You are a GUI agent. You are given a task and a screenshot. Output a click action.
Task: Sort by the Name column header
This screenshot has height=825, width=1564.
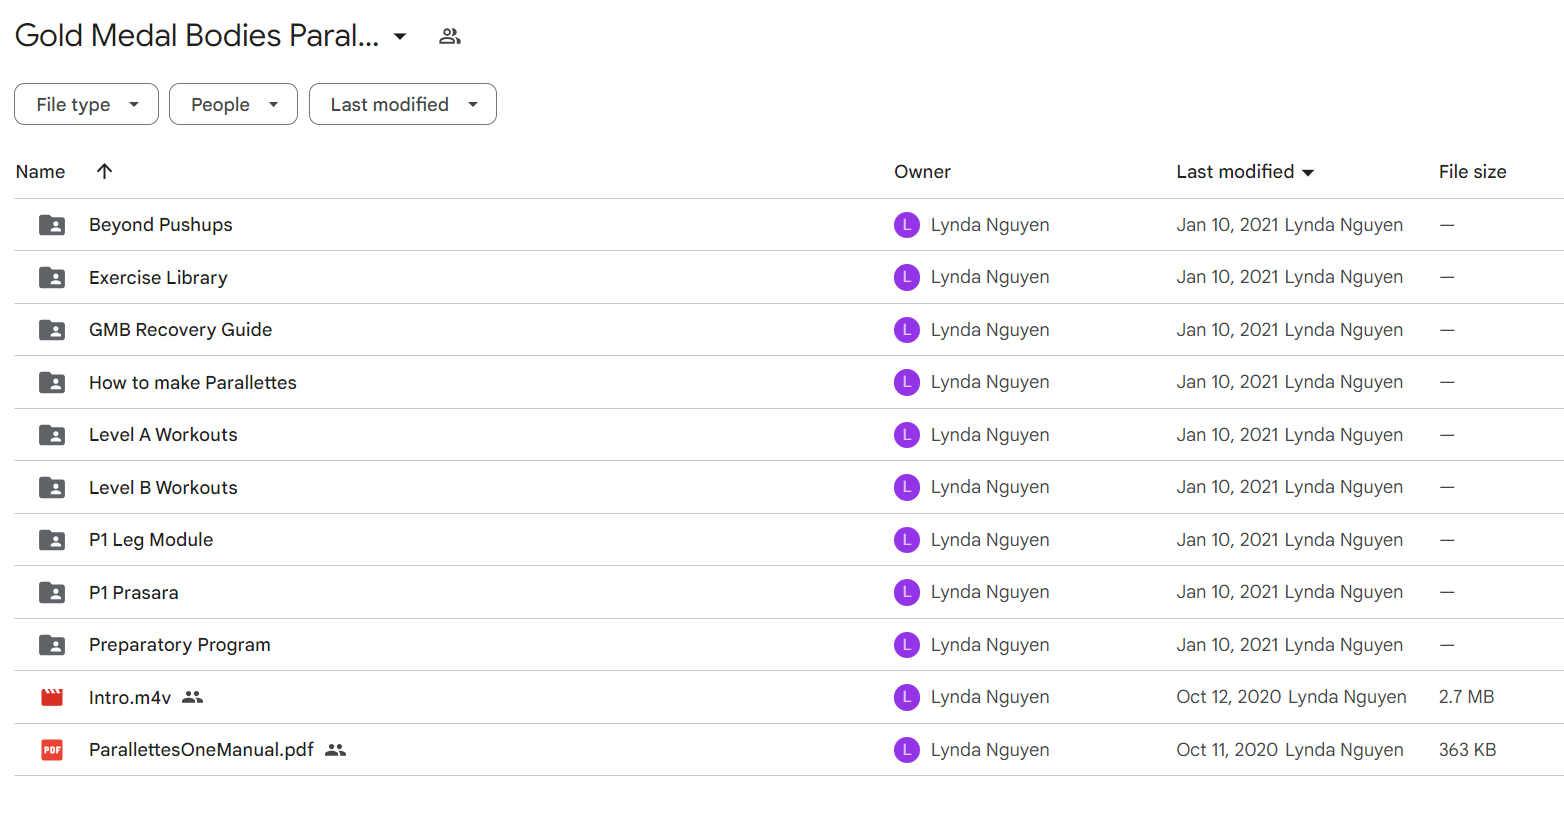(40, 172)
